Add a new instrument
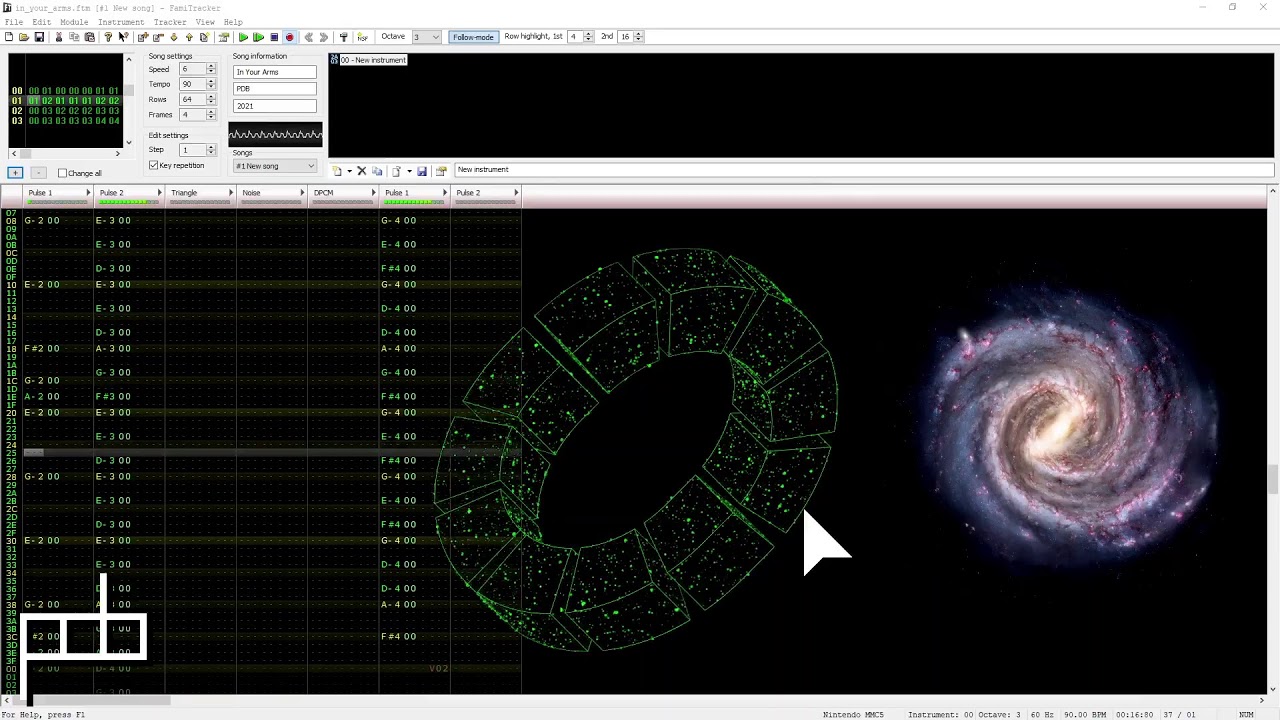Image resolution: width=1280 pixels, height=720 pixels. pos(337,171)
